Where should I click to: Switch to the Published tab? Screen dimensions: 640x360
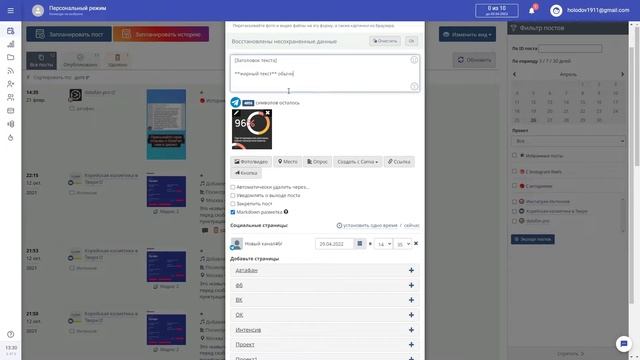point(80,60)
